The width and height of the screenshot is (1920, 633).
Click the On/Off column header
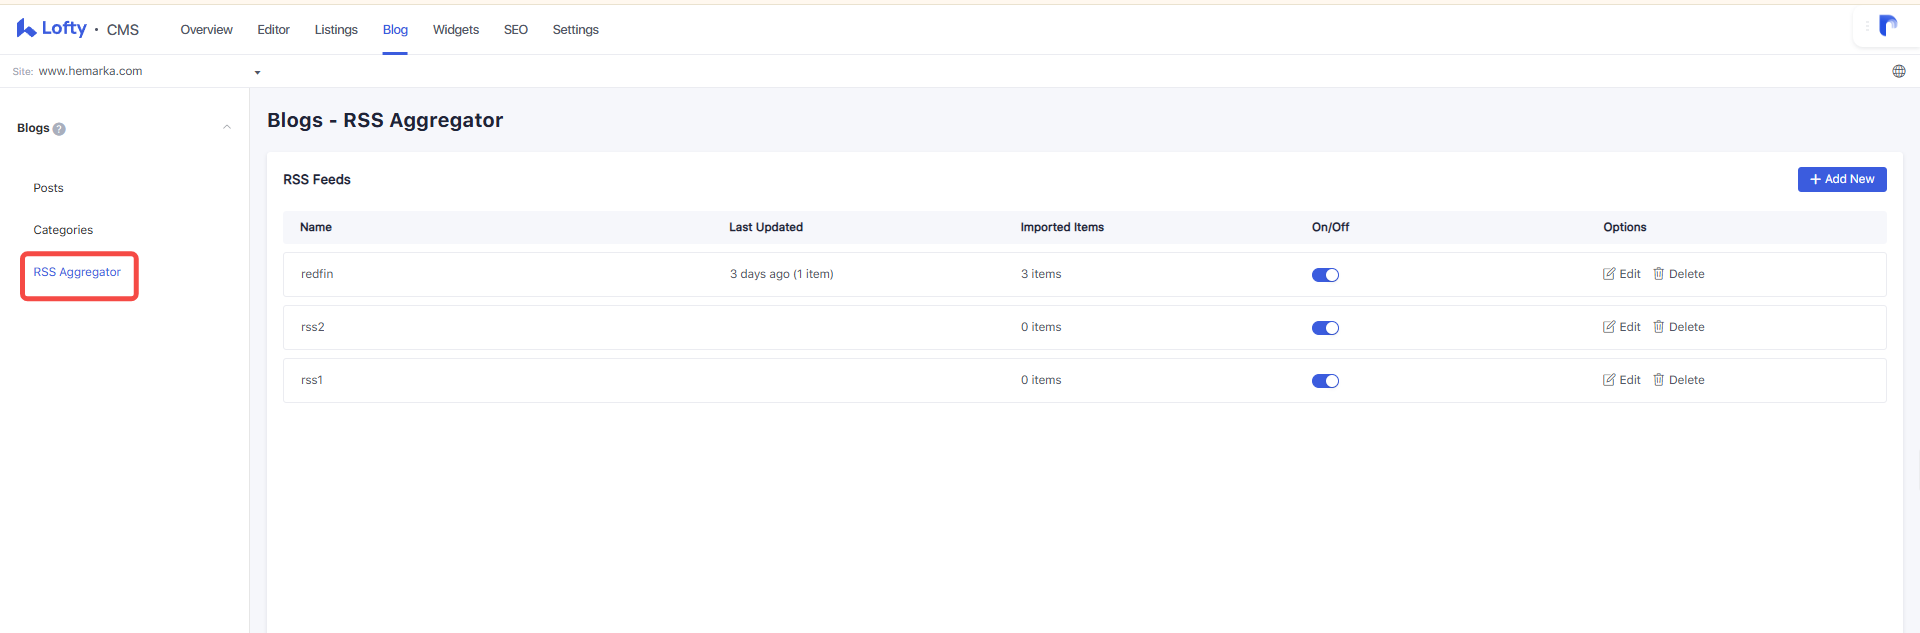coord(1331,227)
